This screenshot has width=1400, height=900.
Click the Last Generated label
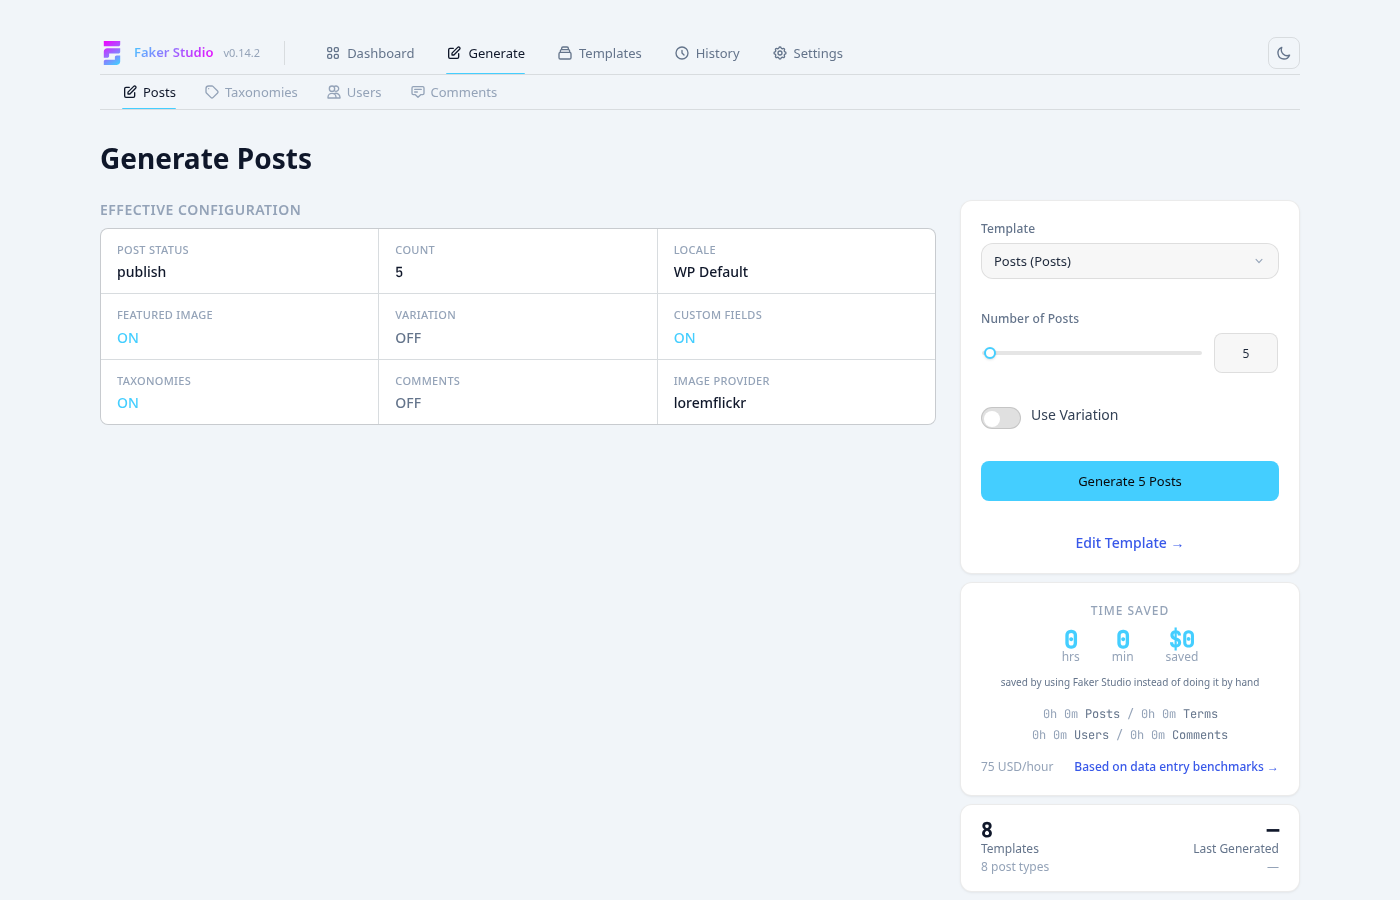[1236, 849]
